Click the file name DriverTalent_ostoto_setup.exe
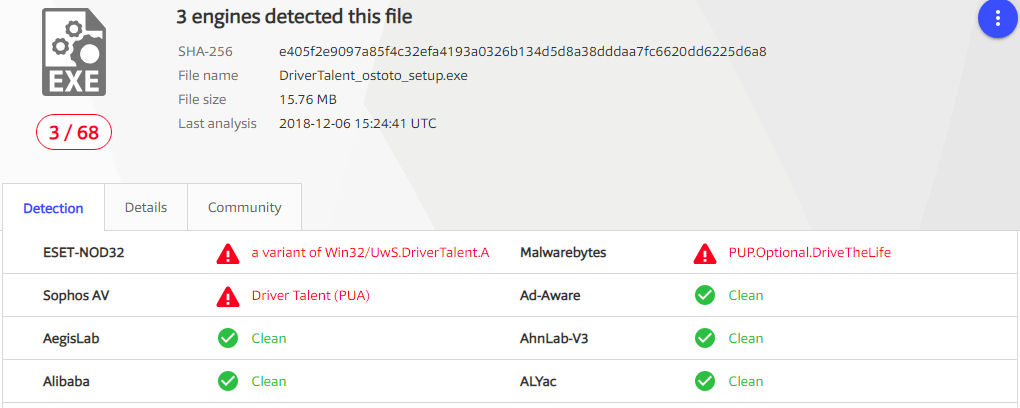 (x=374, y=75)
